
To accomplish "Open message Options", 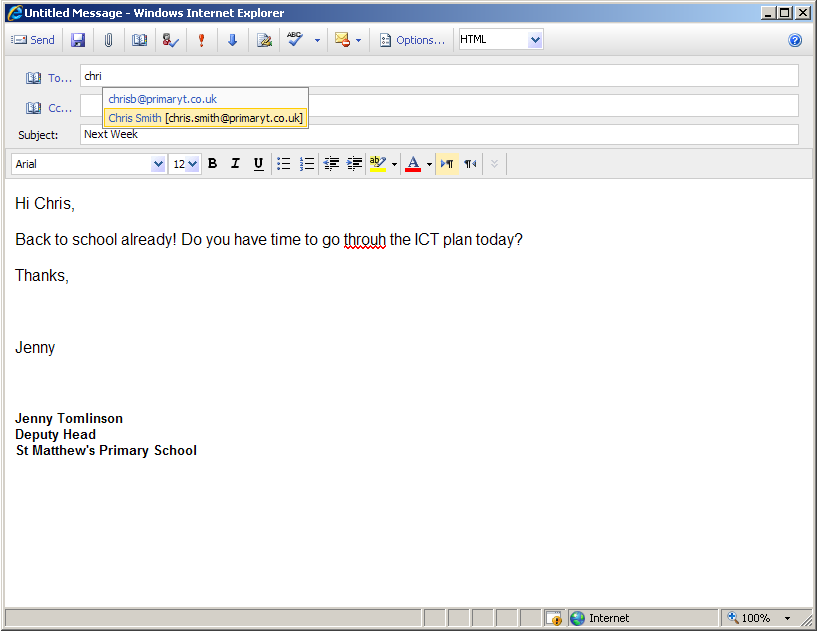I will [413, 40].
